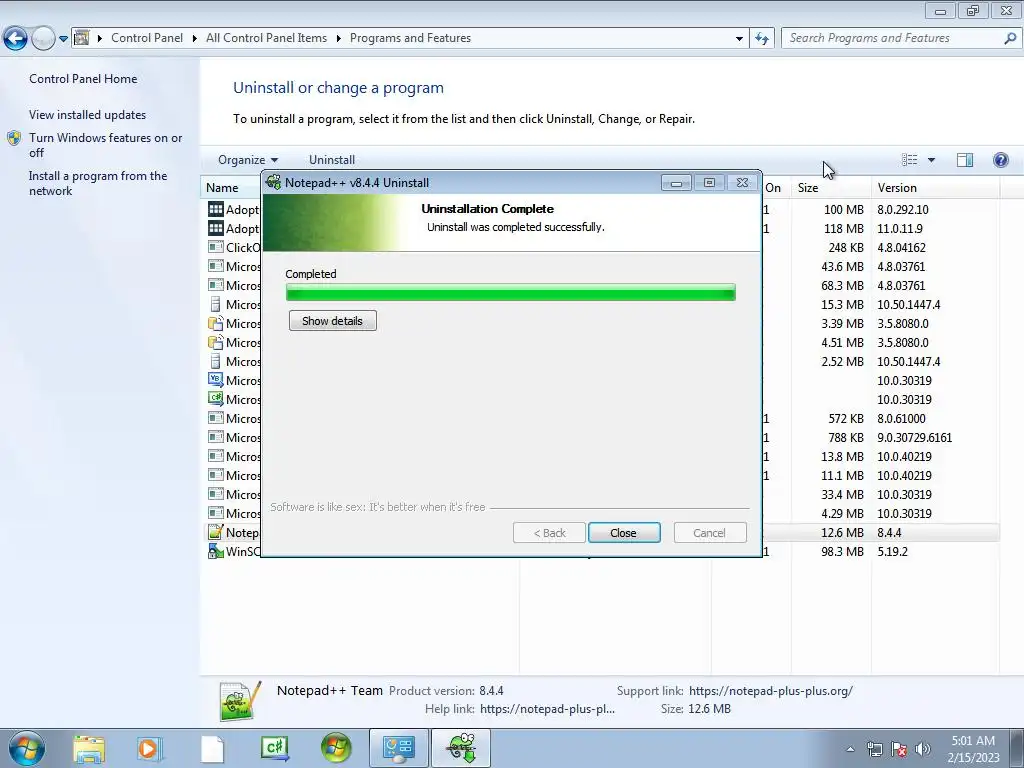1024x768 pixels.
Task: Select Control Panel breadcrumb
Action: tap(147, 38)
